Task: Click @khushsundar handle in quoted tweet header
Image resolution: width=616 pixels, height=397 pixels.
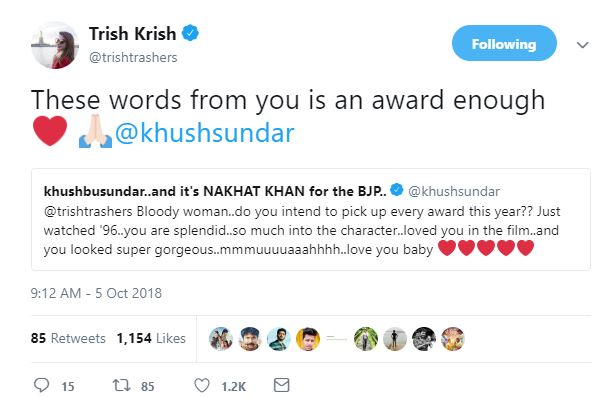Action: [454, 191]
